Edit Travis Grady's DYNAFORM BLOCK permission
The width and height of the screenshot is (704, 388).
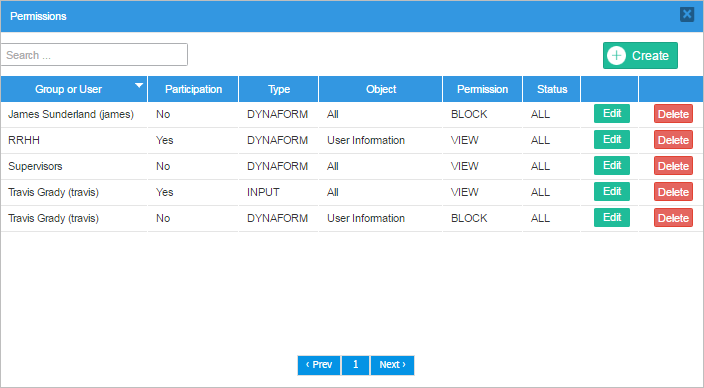tap(612, 218)
